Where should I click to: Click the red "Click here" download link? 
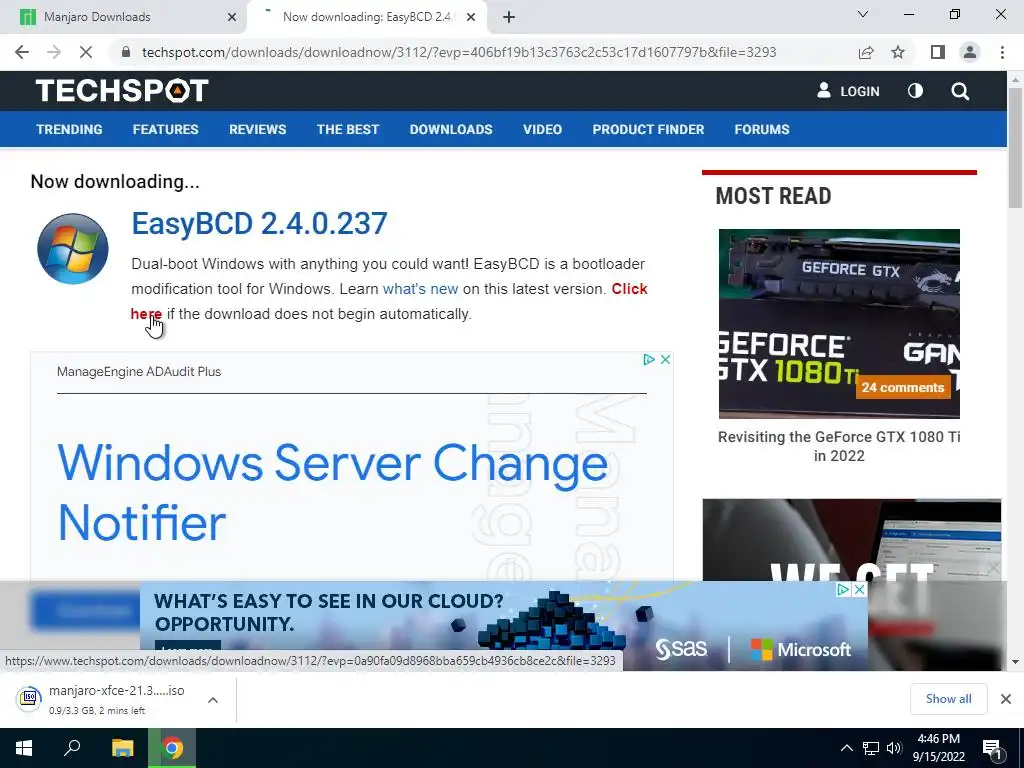click(629, 289)
